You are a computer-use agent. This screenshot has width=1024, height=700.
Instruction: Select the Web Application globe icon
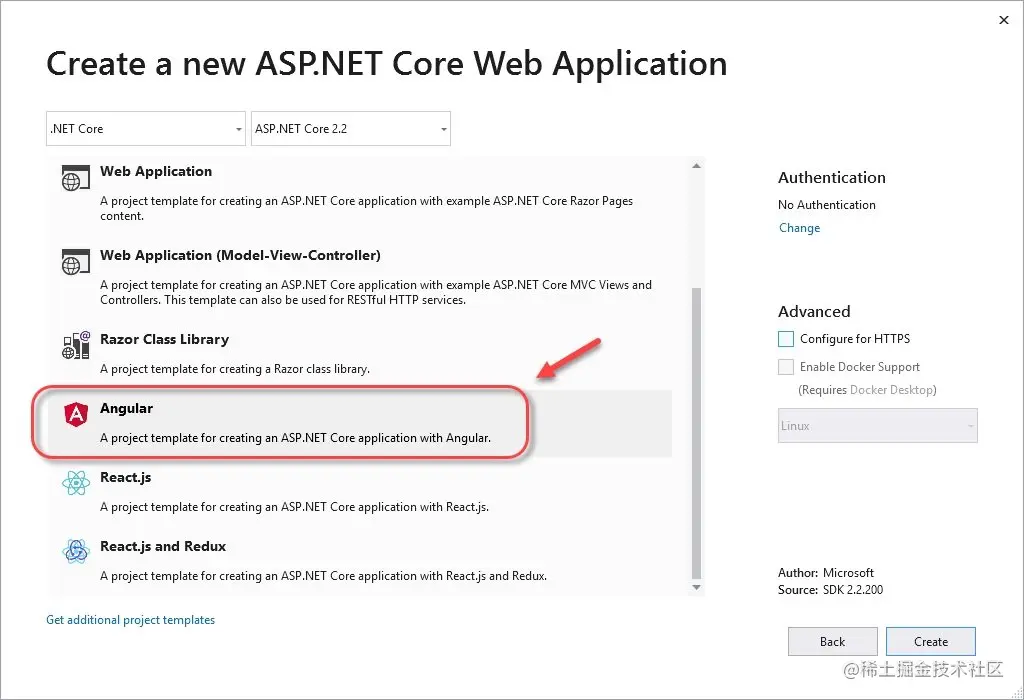pyautogui.click(x=76, y=178)
